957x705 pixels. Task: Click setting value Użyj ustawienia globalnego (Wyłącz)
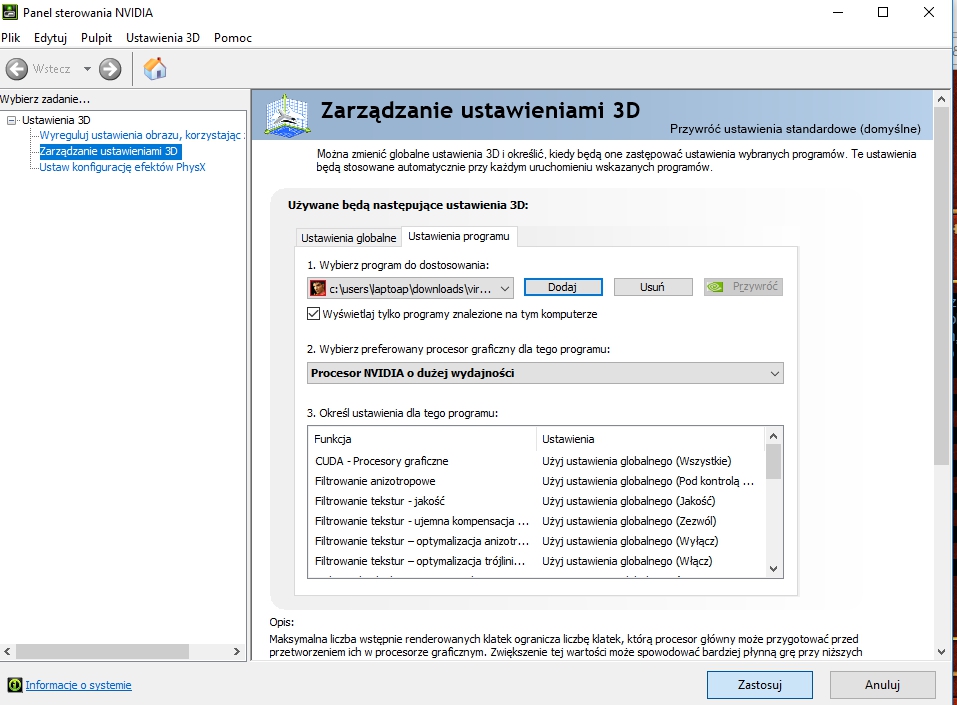[x=630, y=541]
